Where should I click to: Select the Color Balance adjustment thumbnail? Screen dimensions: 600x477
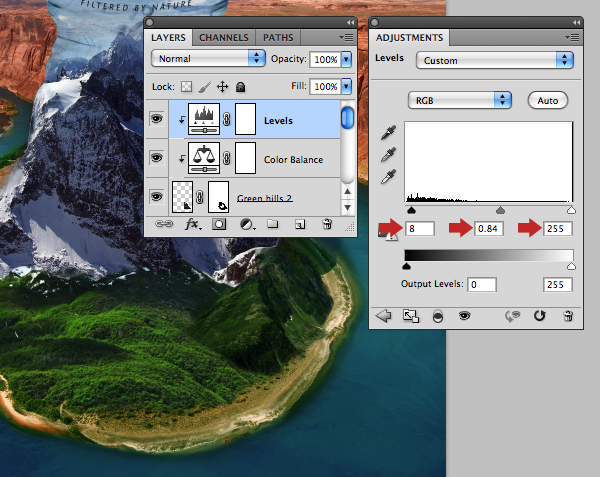(x=204, y=158)
